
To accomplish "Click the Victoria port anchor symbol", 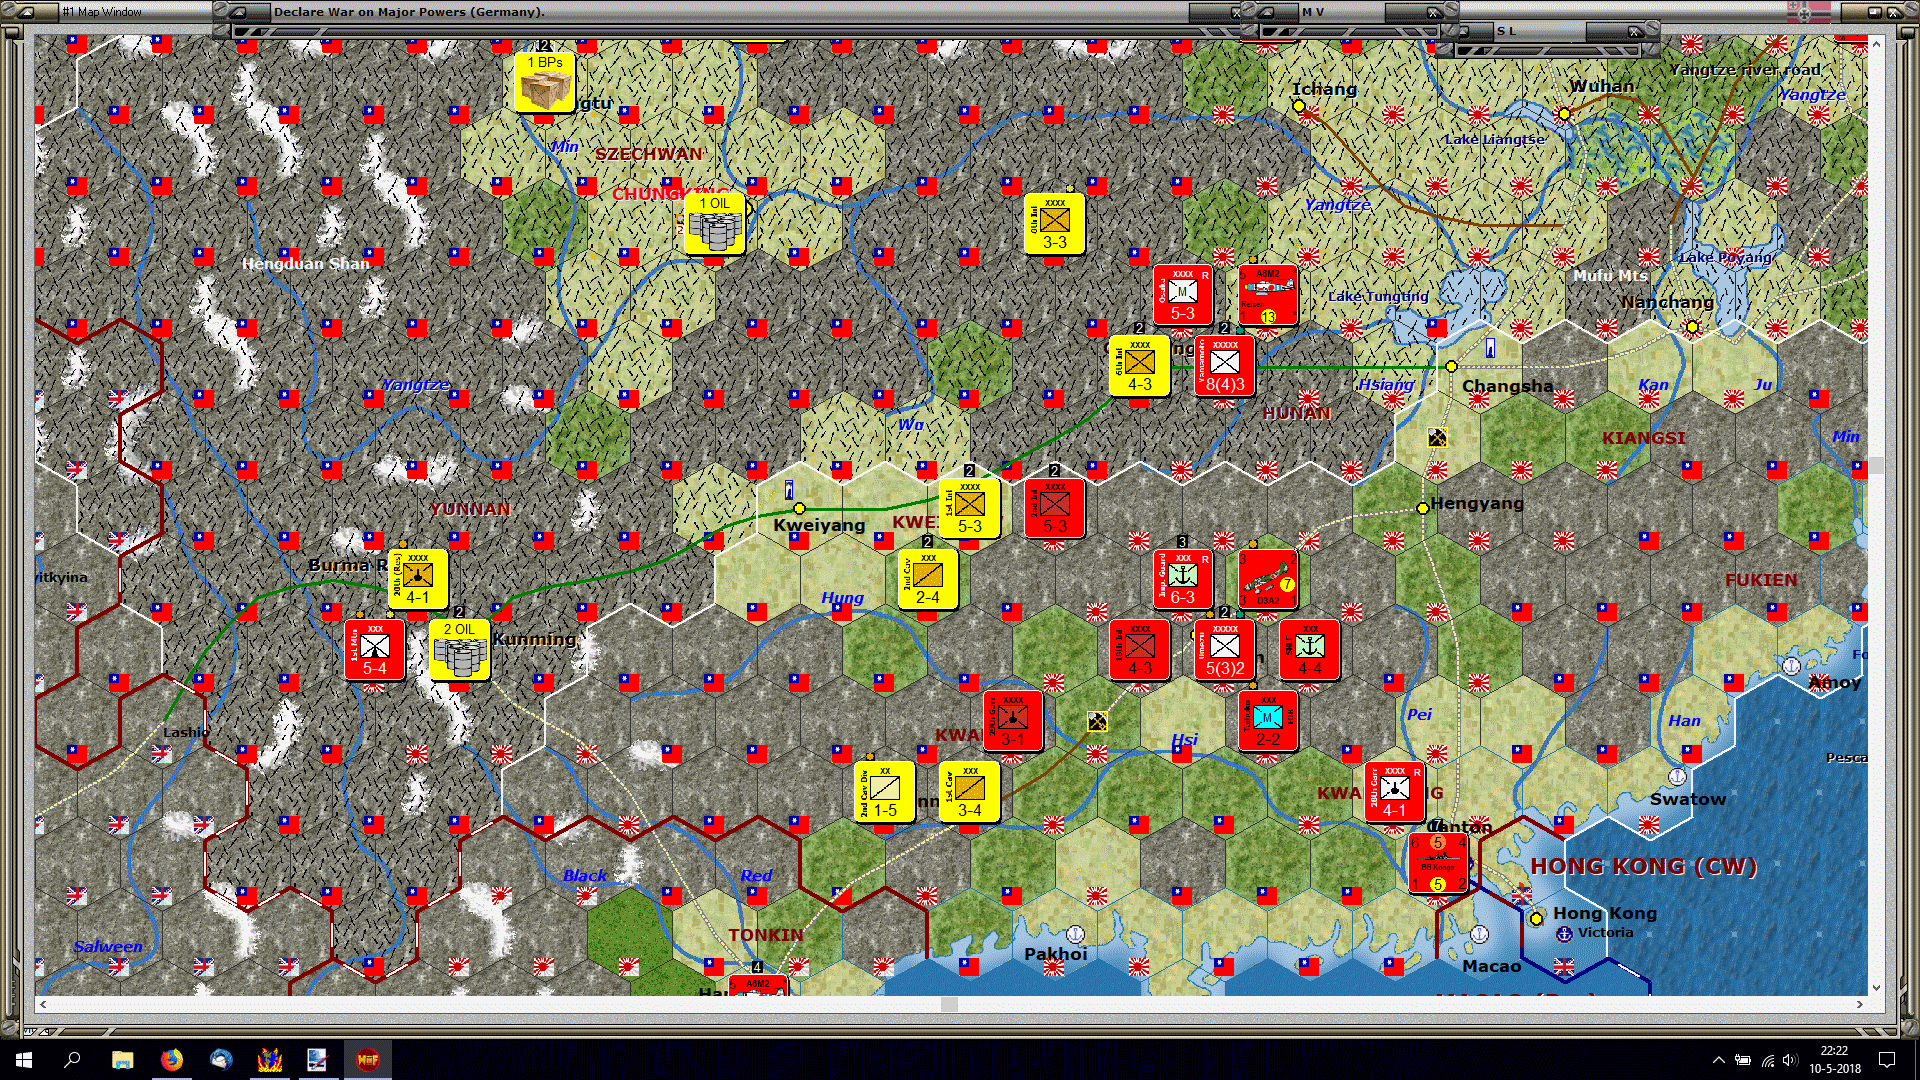I will (x=1565, y=933).
